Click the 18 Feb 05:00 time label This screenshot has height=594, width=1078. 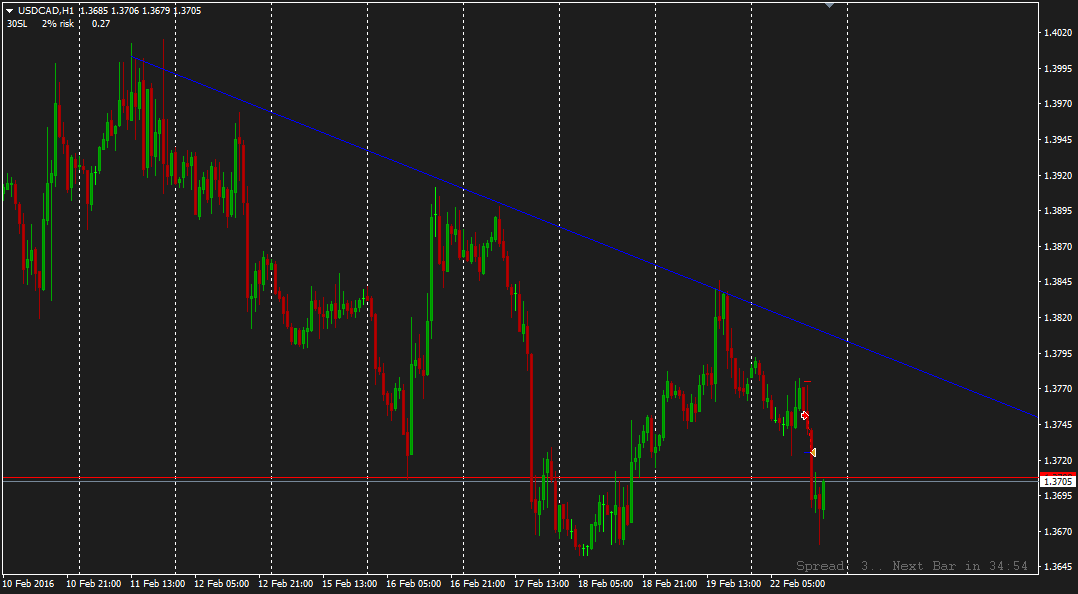point(606,584)
